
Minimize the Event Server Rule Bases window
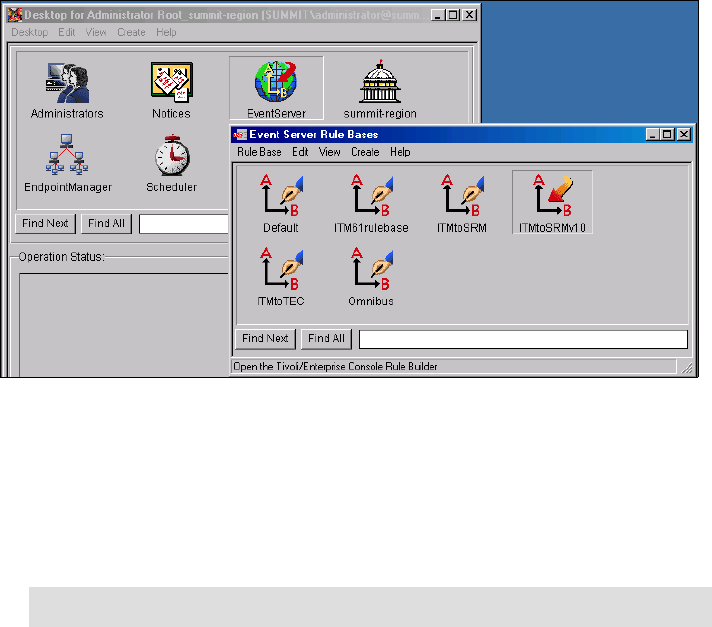[653, 134]
